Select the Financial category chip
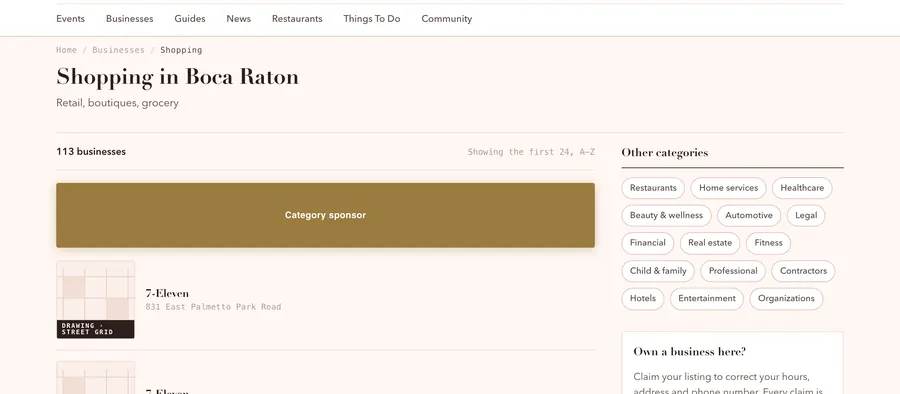 coord(647,243)
